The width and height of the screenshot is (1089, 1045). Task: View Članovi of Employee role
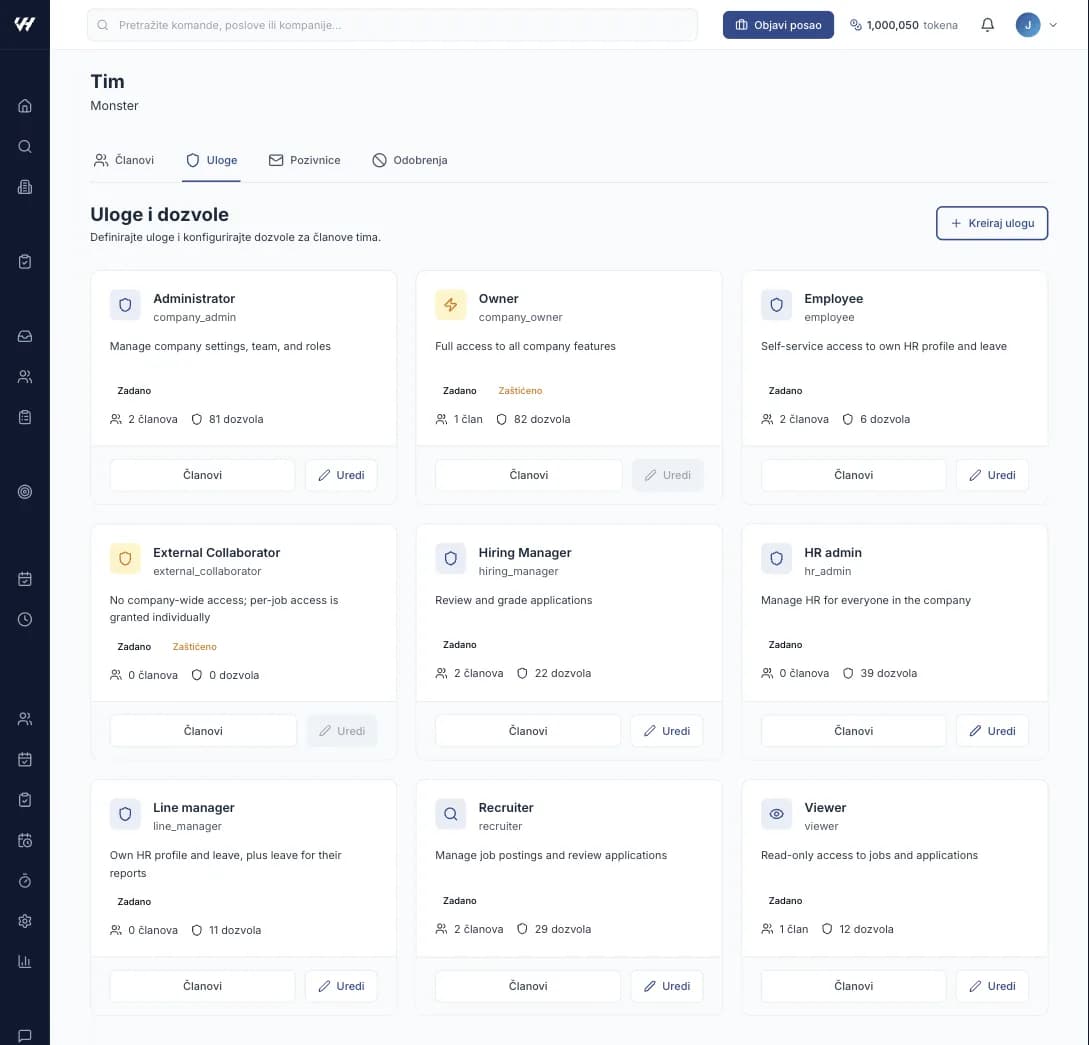854,475
